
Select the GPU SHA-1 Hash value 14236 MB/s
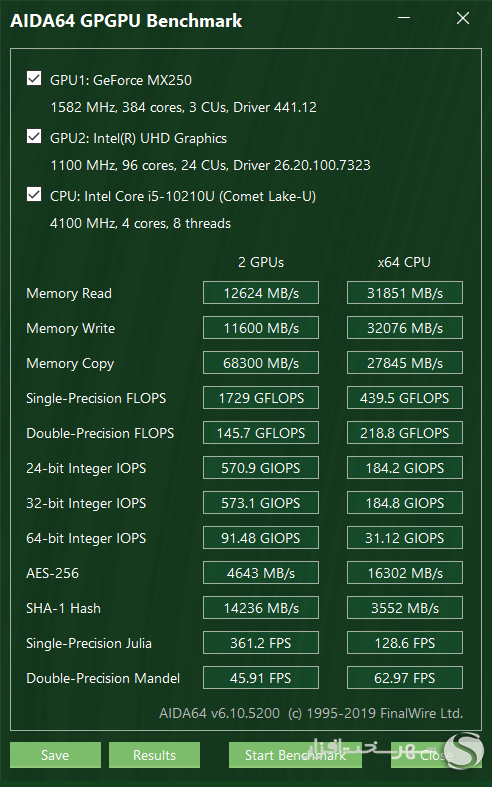click(x=261, y=608)
